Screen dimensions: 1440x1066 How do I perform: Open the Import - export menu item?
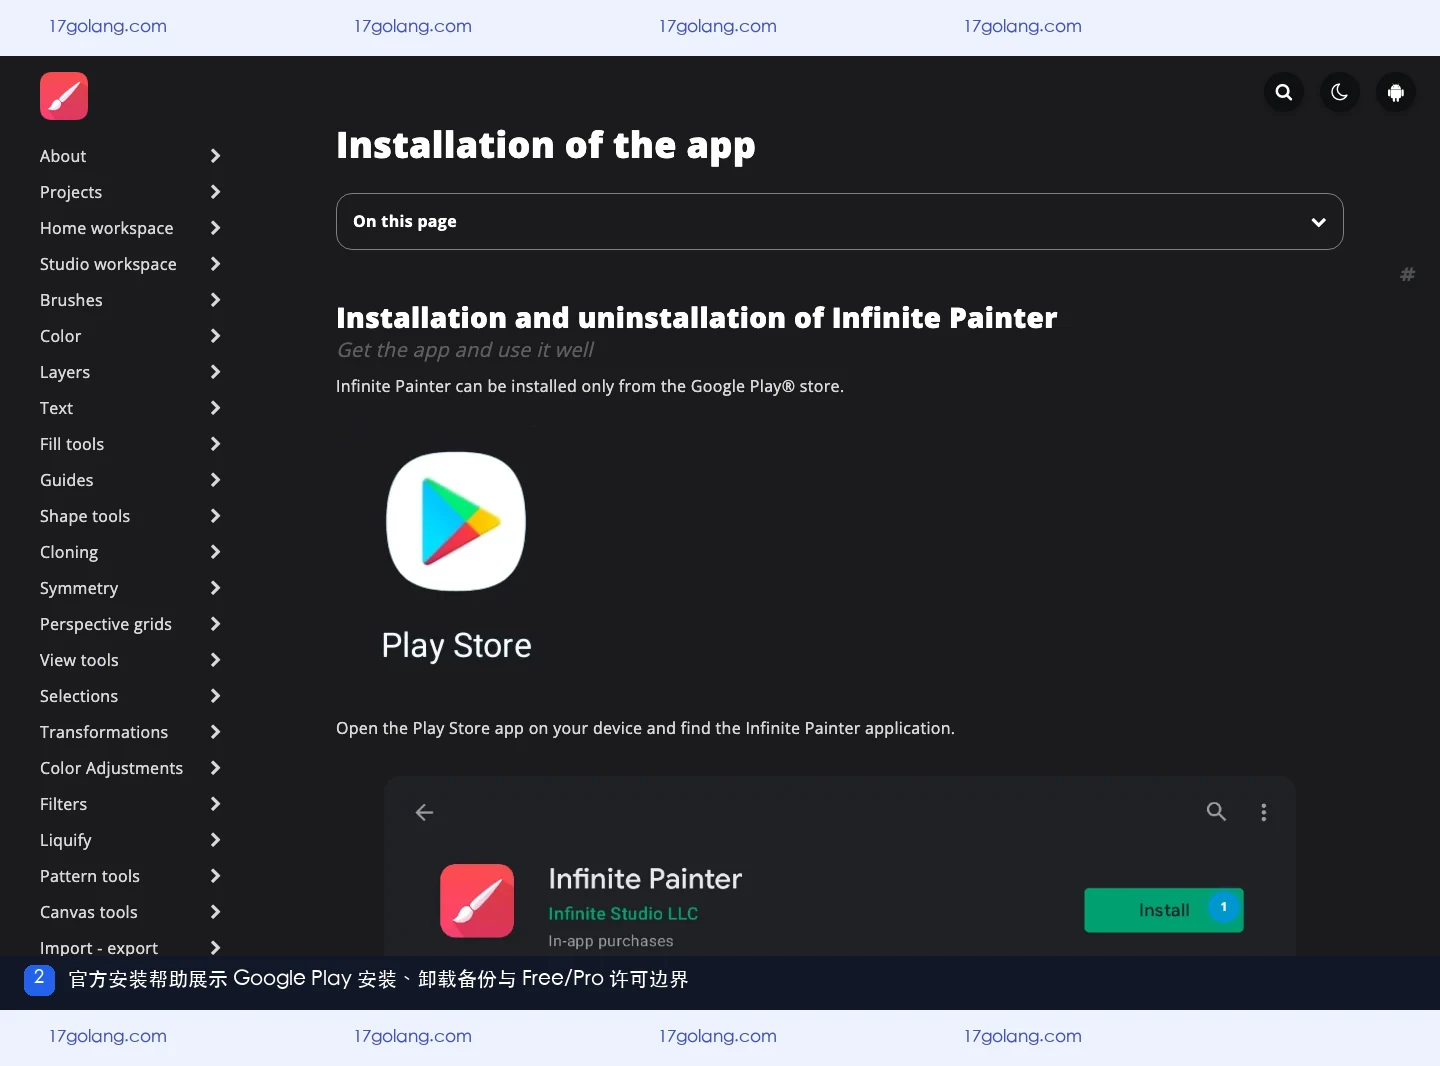99,947
